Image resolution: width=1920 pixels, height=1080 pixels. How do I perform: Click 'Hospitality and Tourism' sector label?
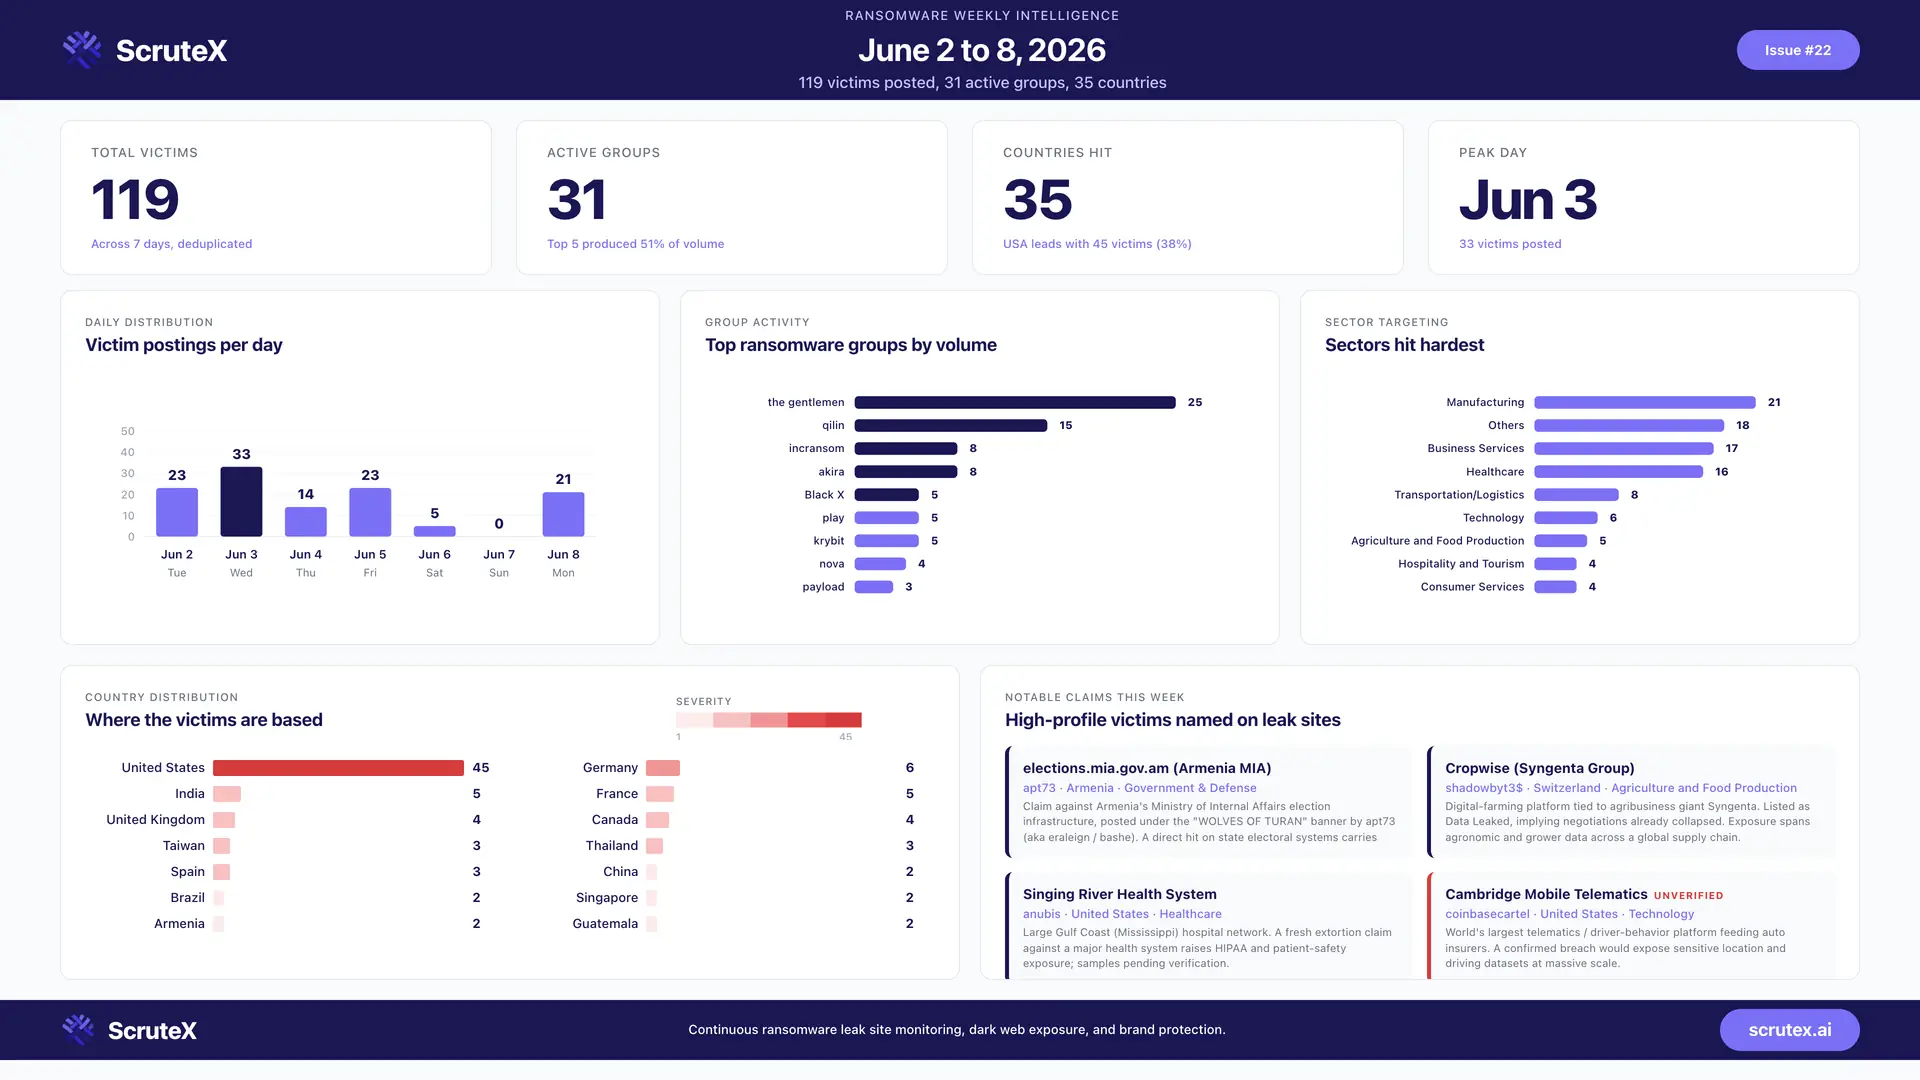[x=1461, y=564]
